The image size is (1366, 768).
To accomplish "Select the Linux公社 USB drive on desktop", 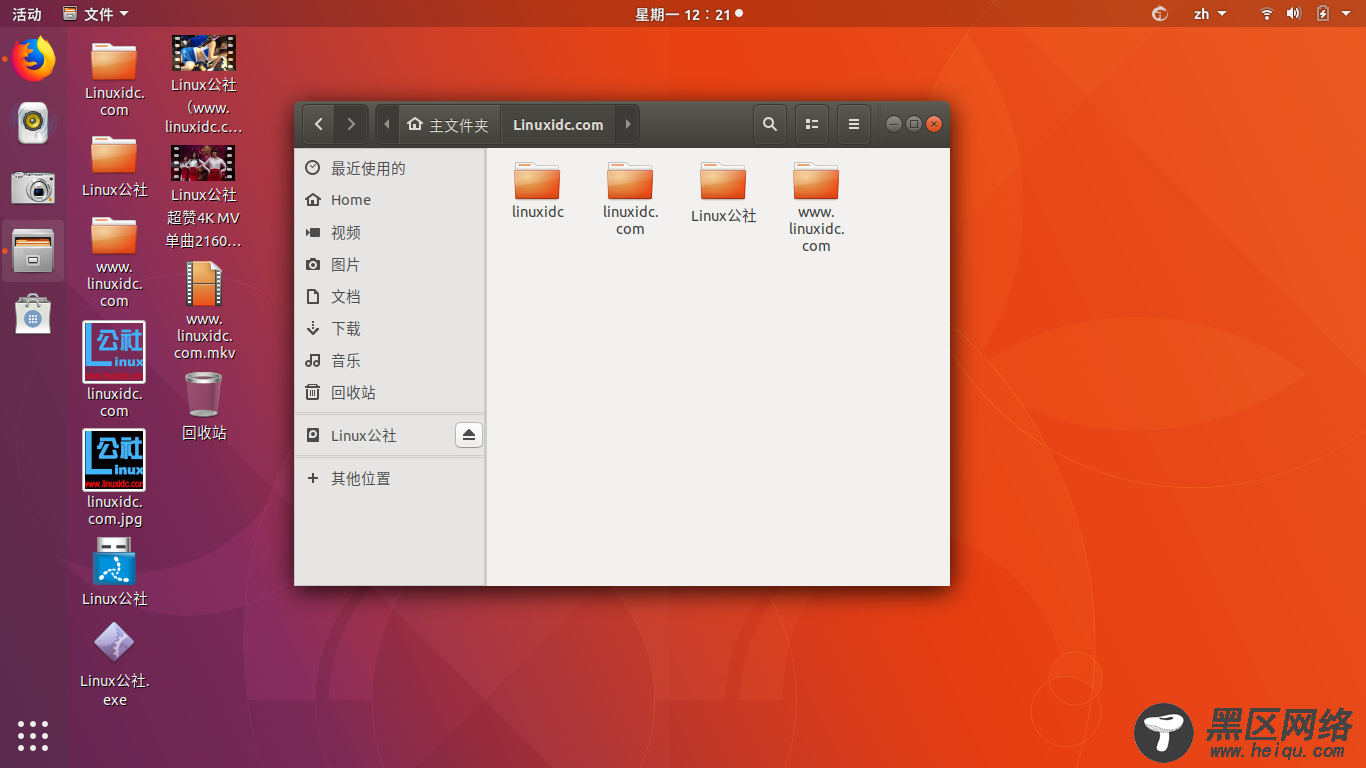I will (114, 572).
